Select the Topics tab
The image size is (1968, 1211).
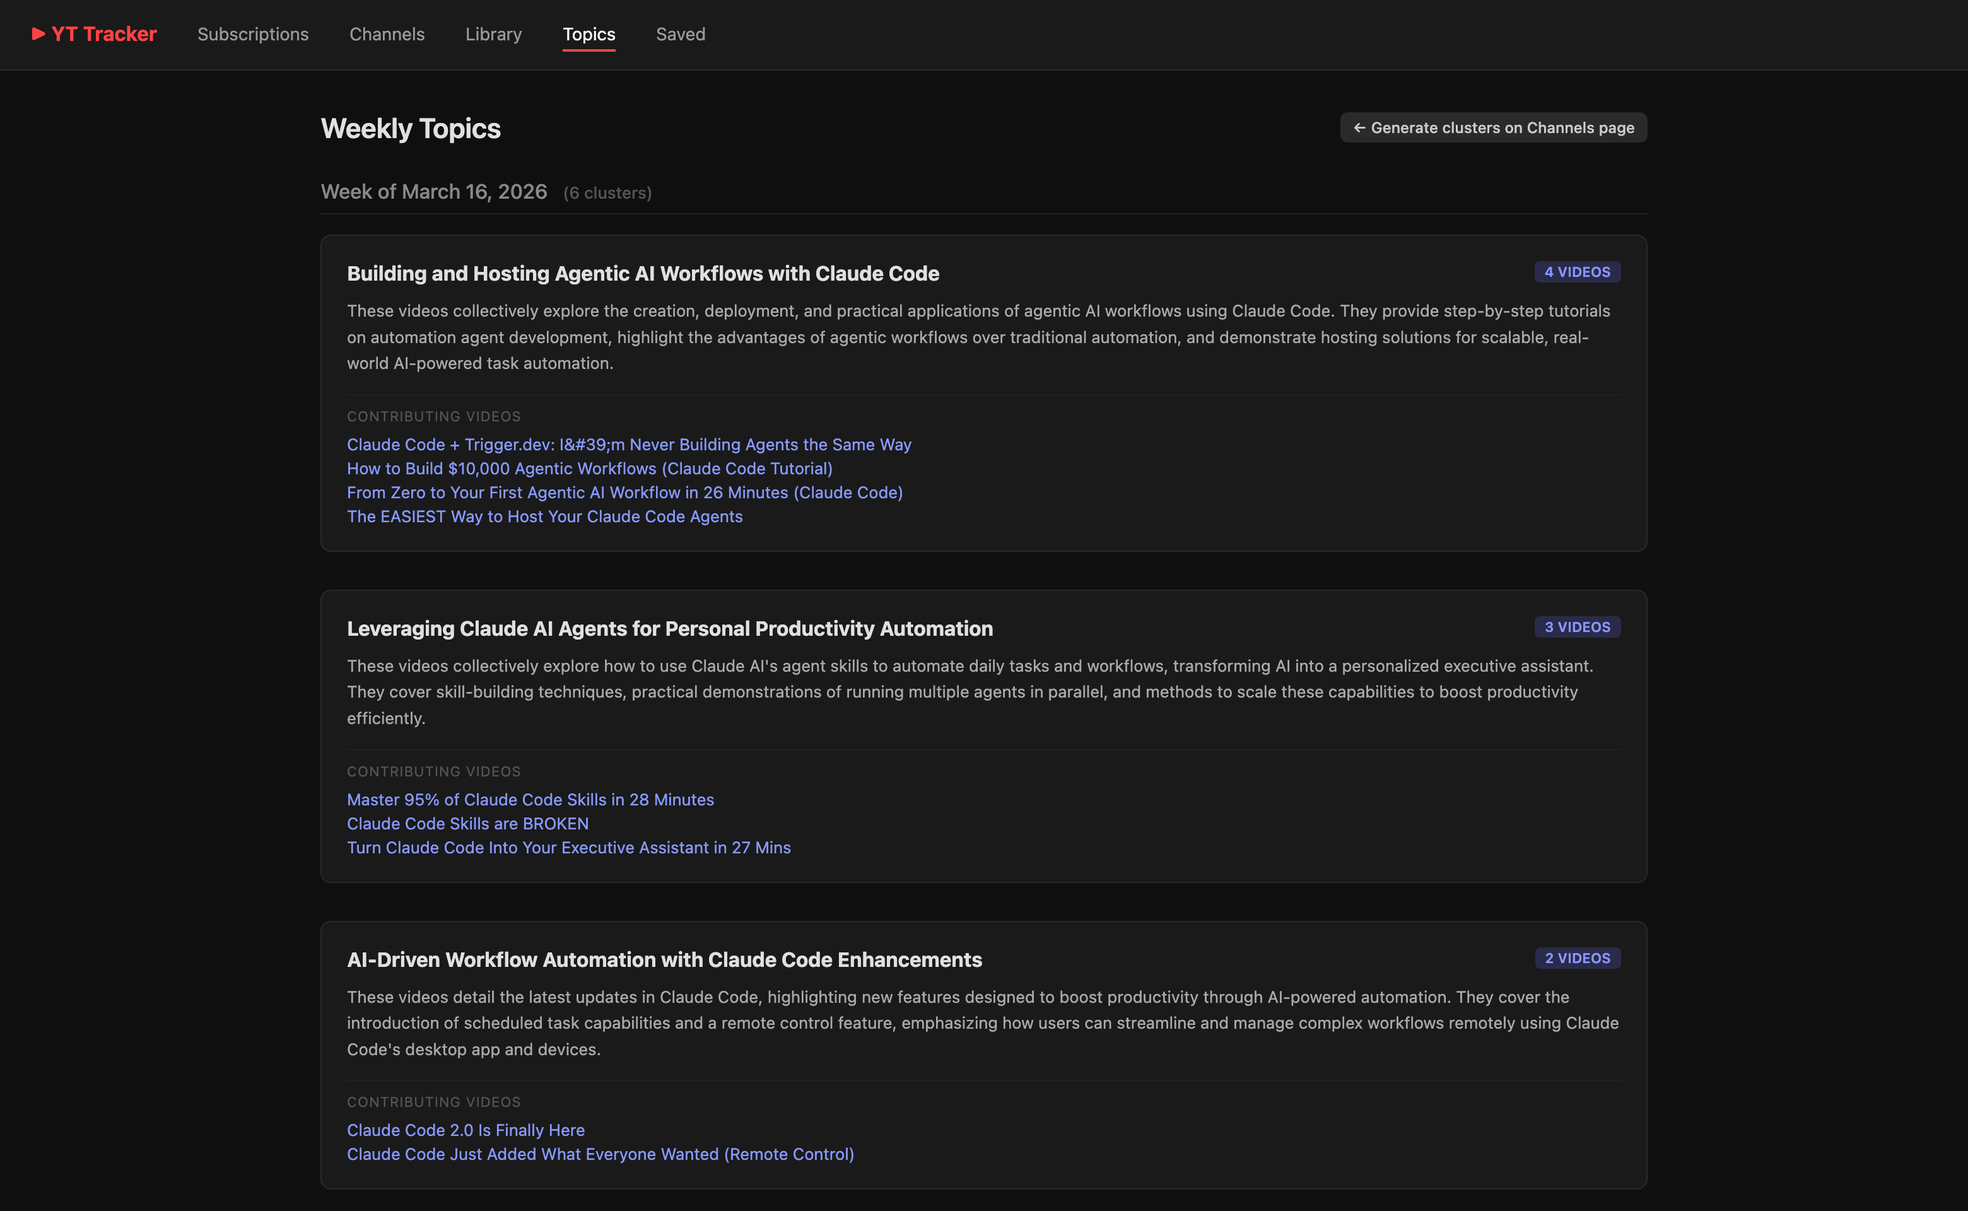click(589, 34)
